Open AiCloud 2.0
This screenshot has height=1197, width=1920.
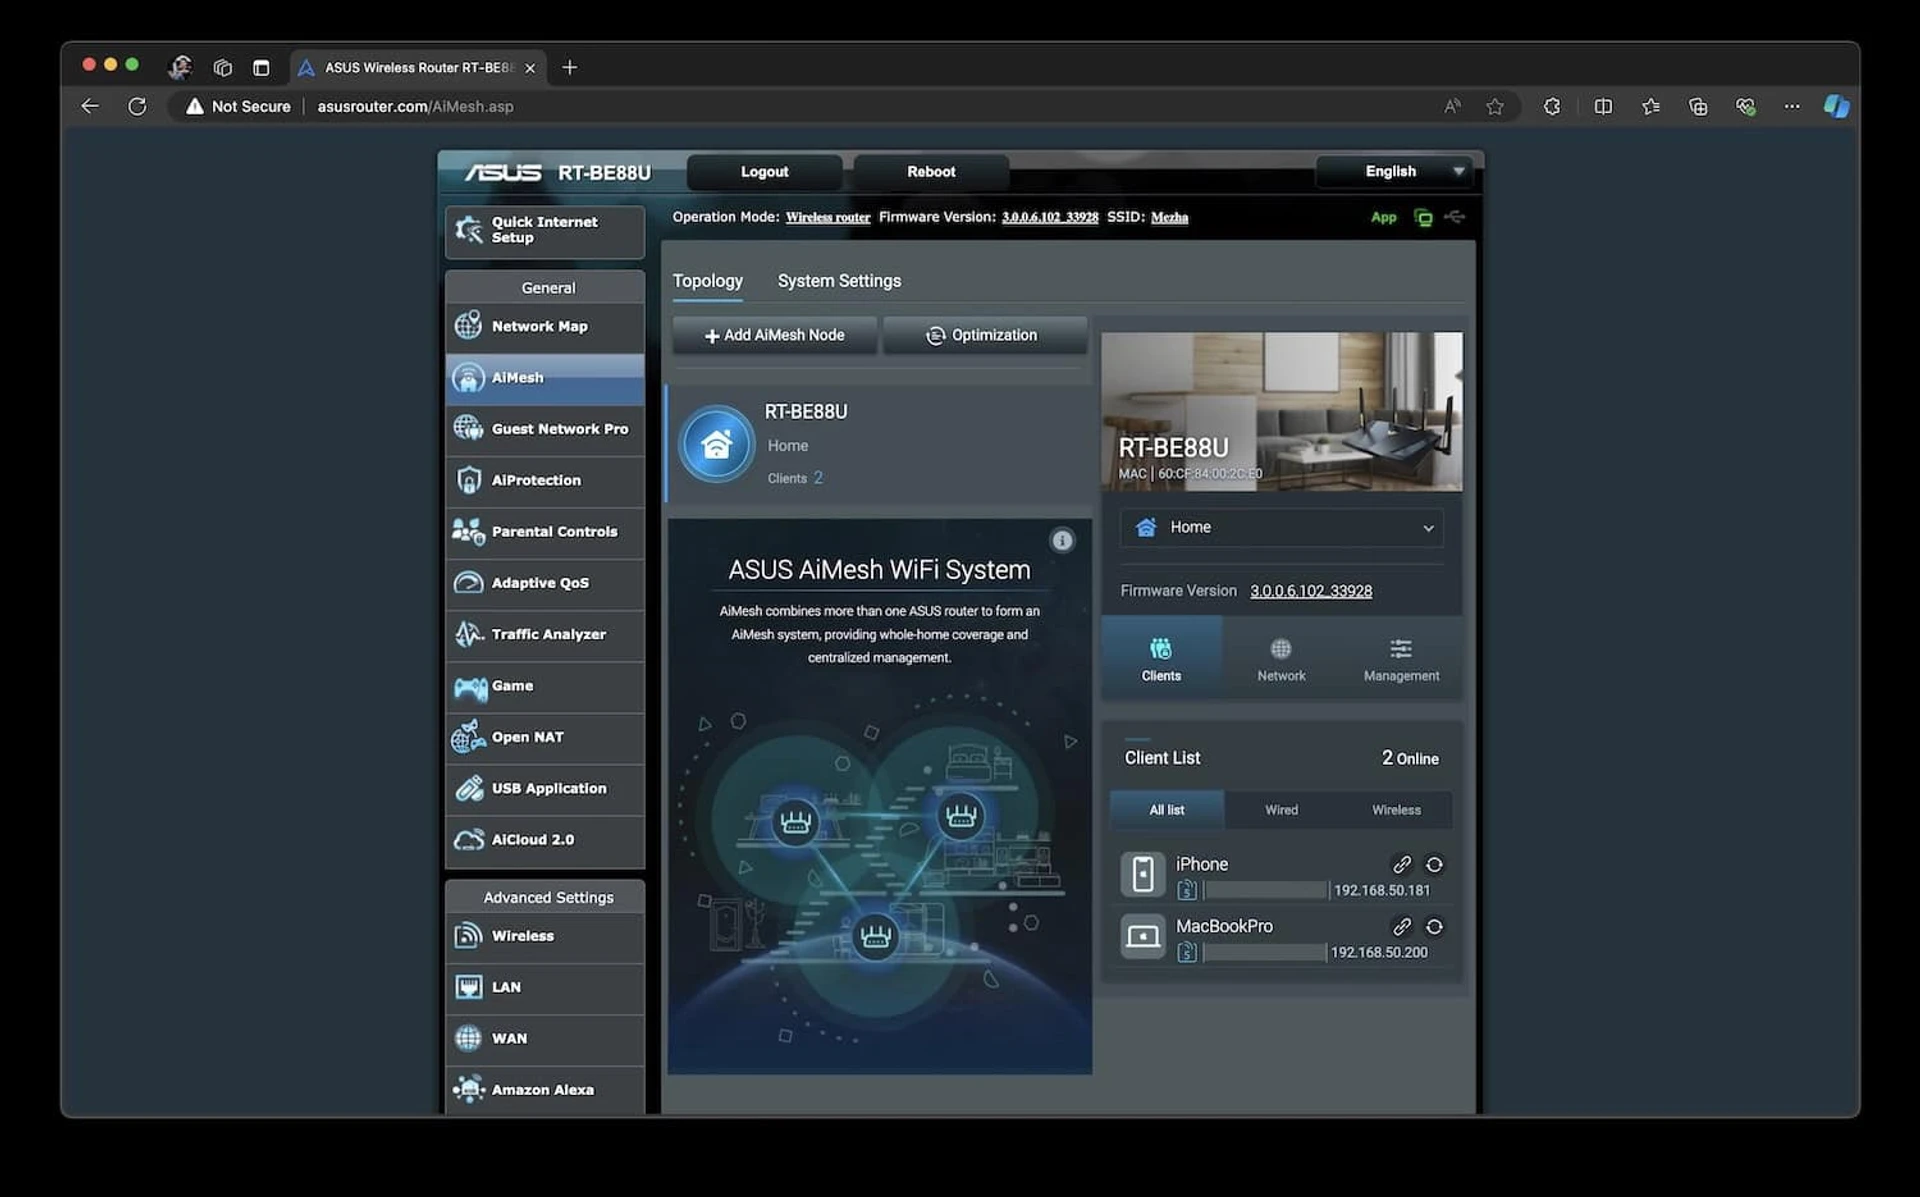[x=545, y=840]
